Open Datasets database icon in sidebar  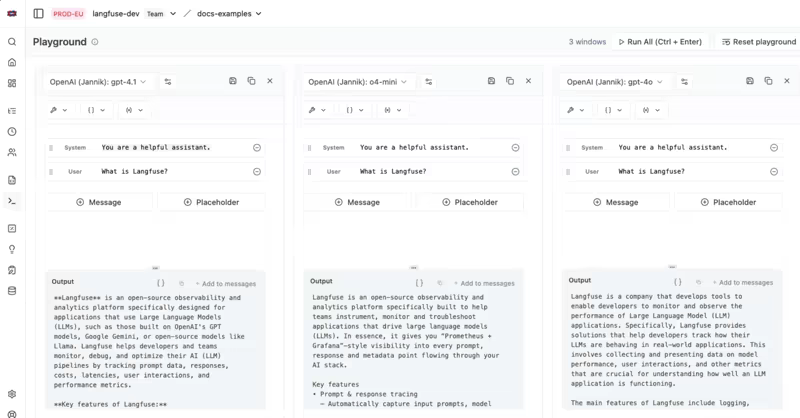(12, 291)
